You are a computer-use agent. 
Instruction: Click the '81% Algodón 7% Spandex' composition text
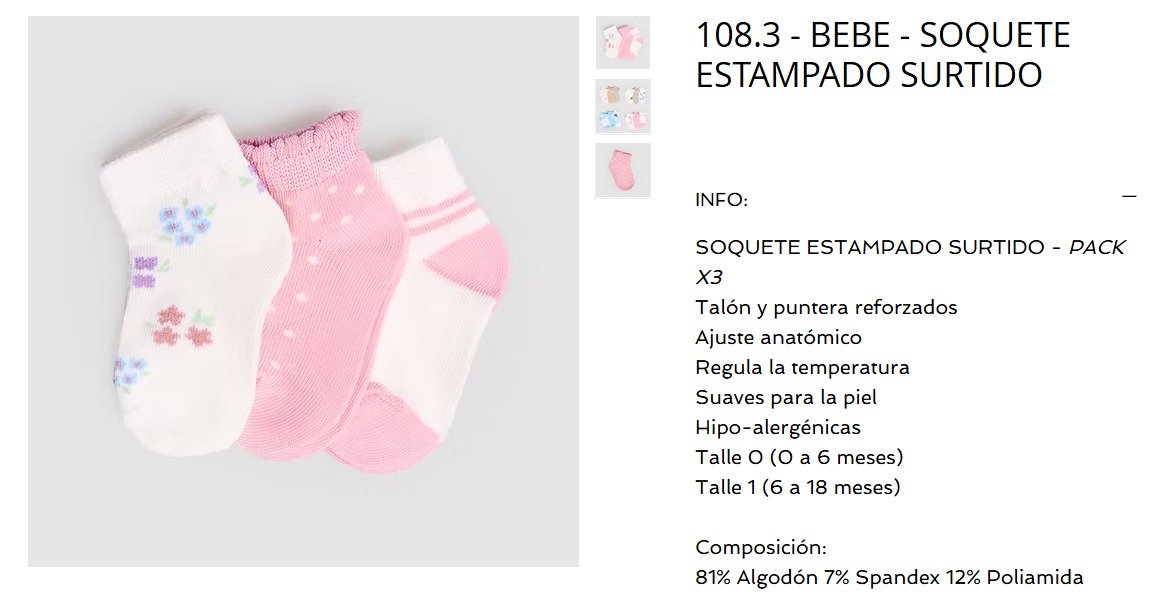tap(817, 577)
